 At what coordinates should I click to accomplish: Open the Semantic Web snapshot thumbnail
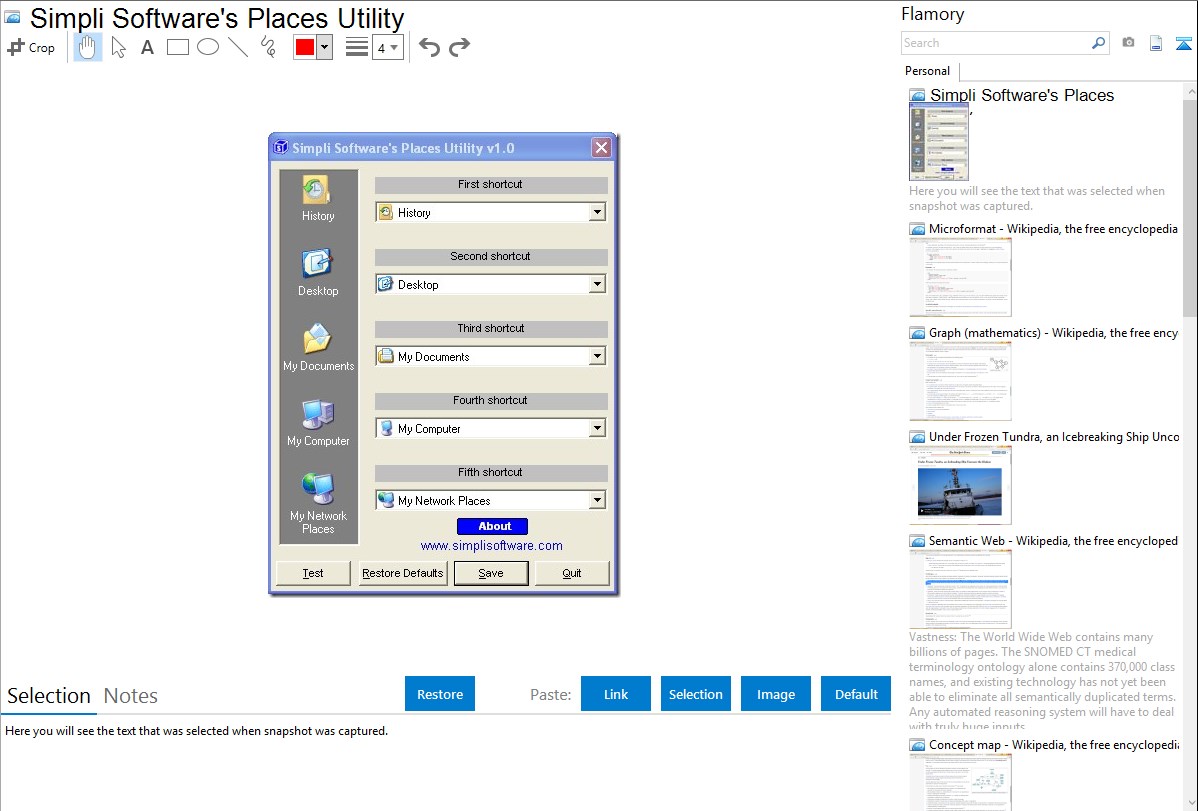960,589
